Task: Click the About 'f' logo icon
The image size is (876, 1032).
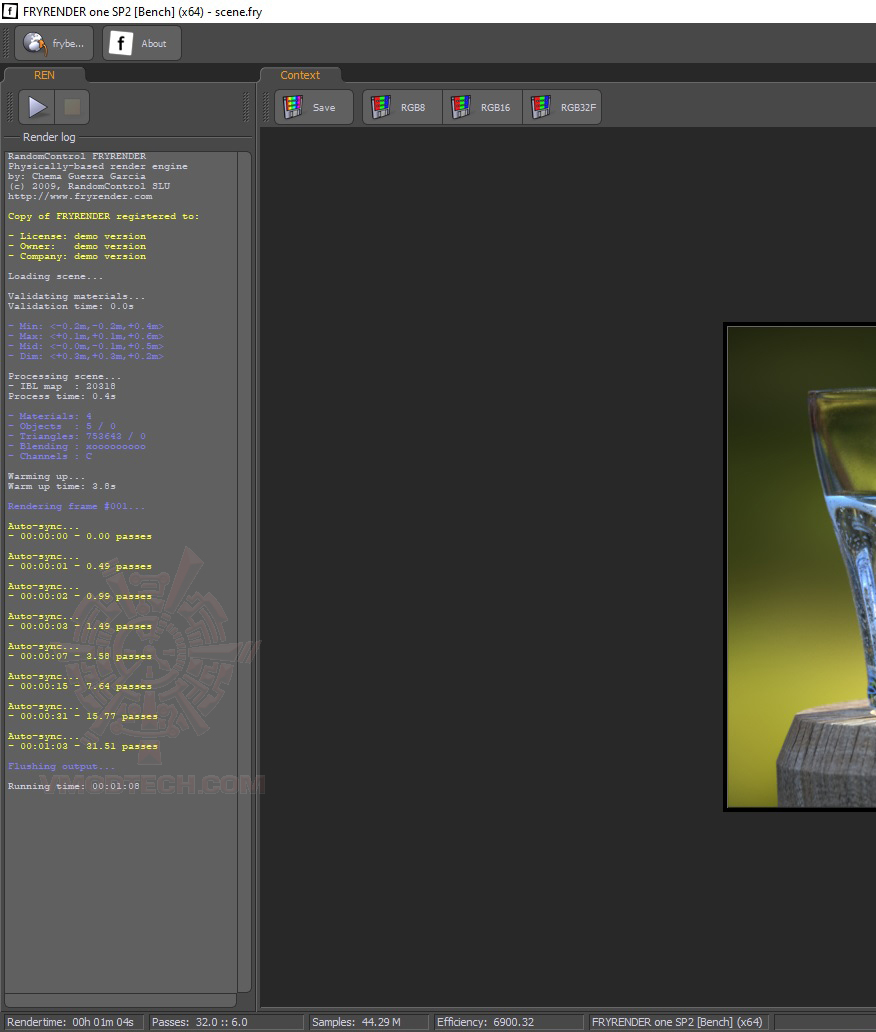Action: 120,43
